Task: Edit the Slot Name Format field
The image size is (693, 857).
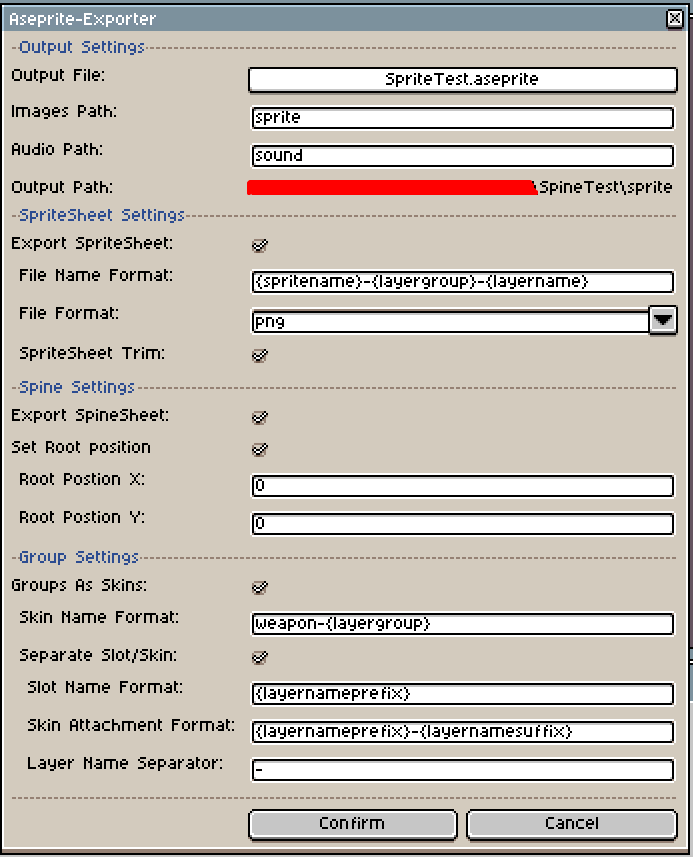Action: point(462,694)
